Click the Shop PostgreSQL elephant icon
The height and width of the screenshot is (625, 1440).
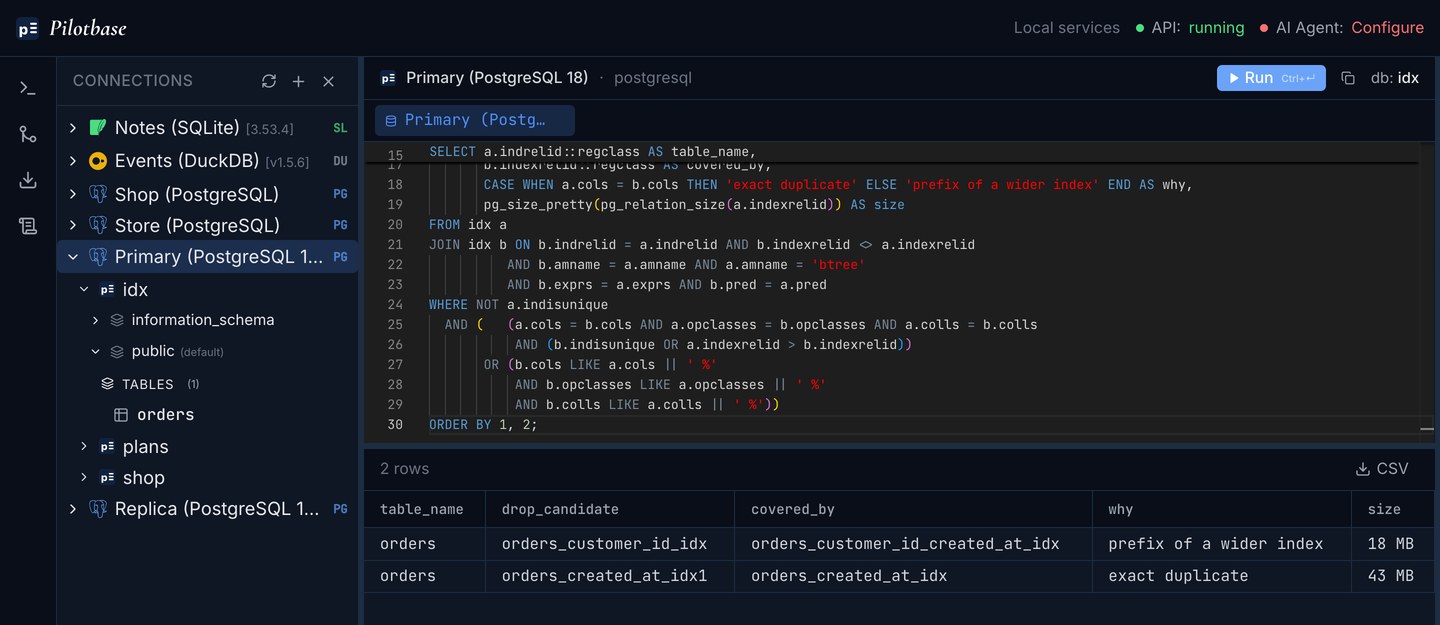(98, 194)
